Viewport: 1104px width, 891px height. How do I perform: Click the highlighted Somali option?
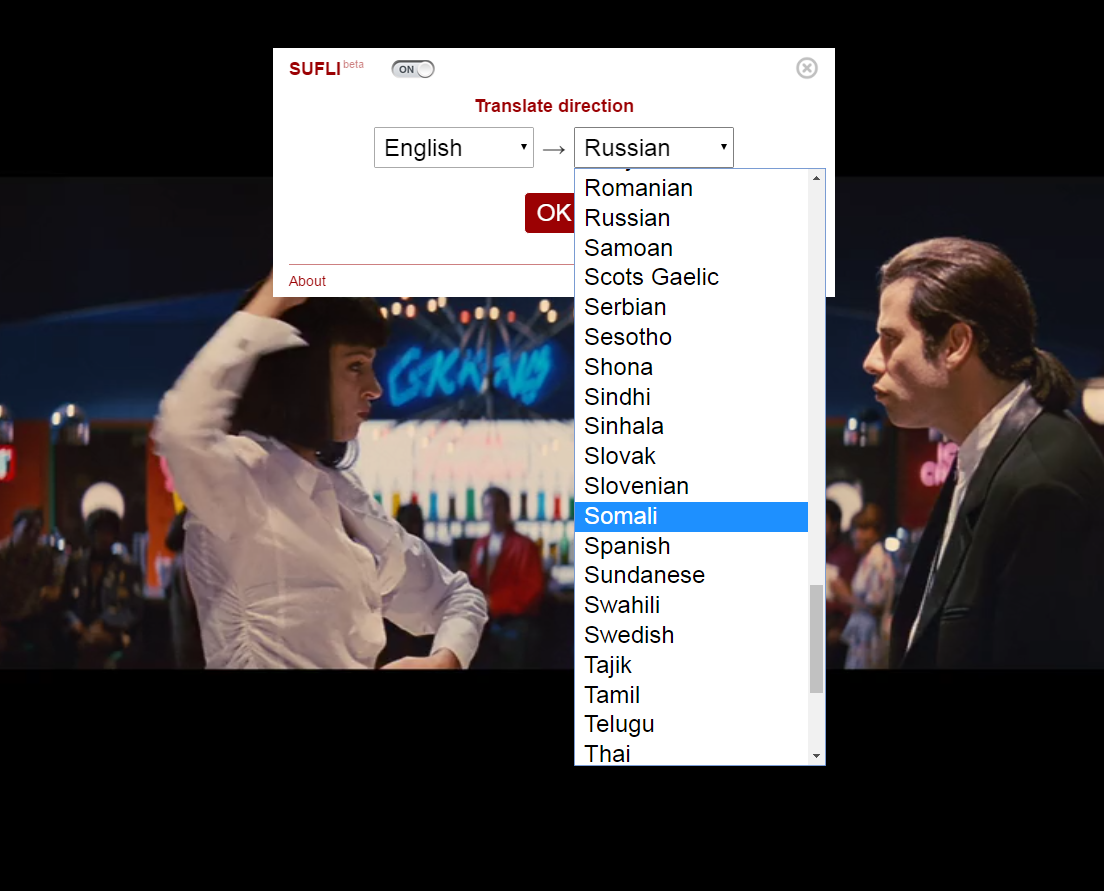coord(691,516)
